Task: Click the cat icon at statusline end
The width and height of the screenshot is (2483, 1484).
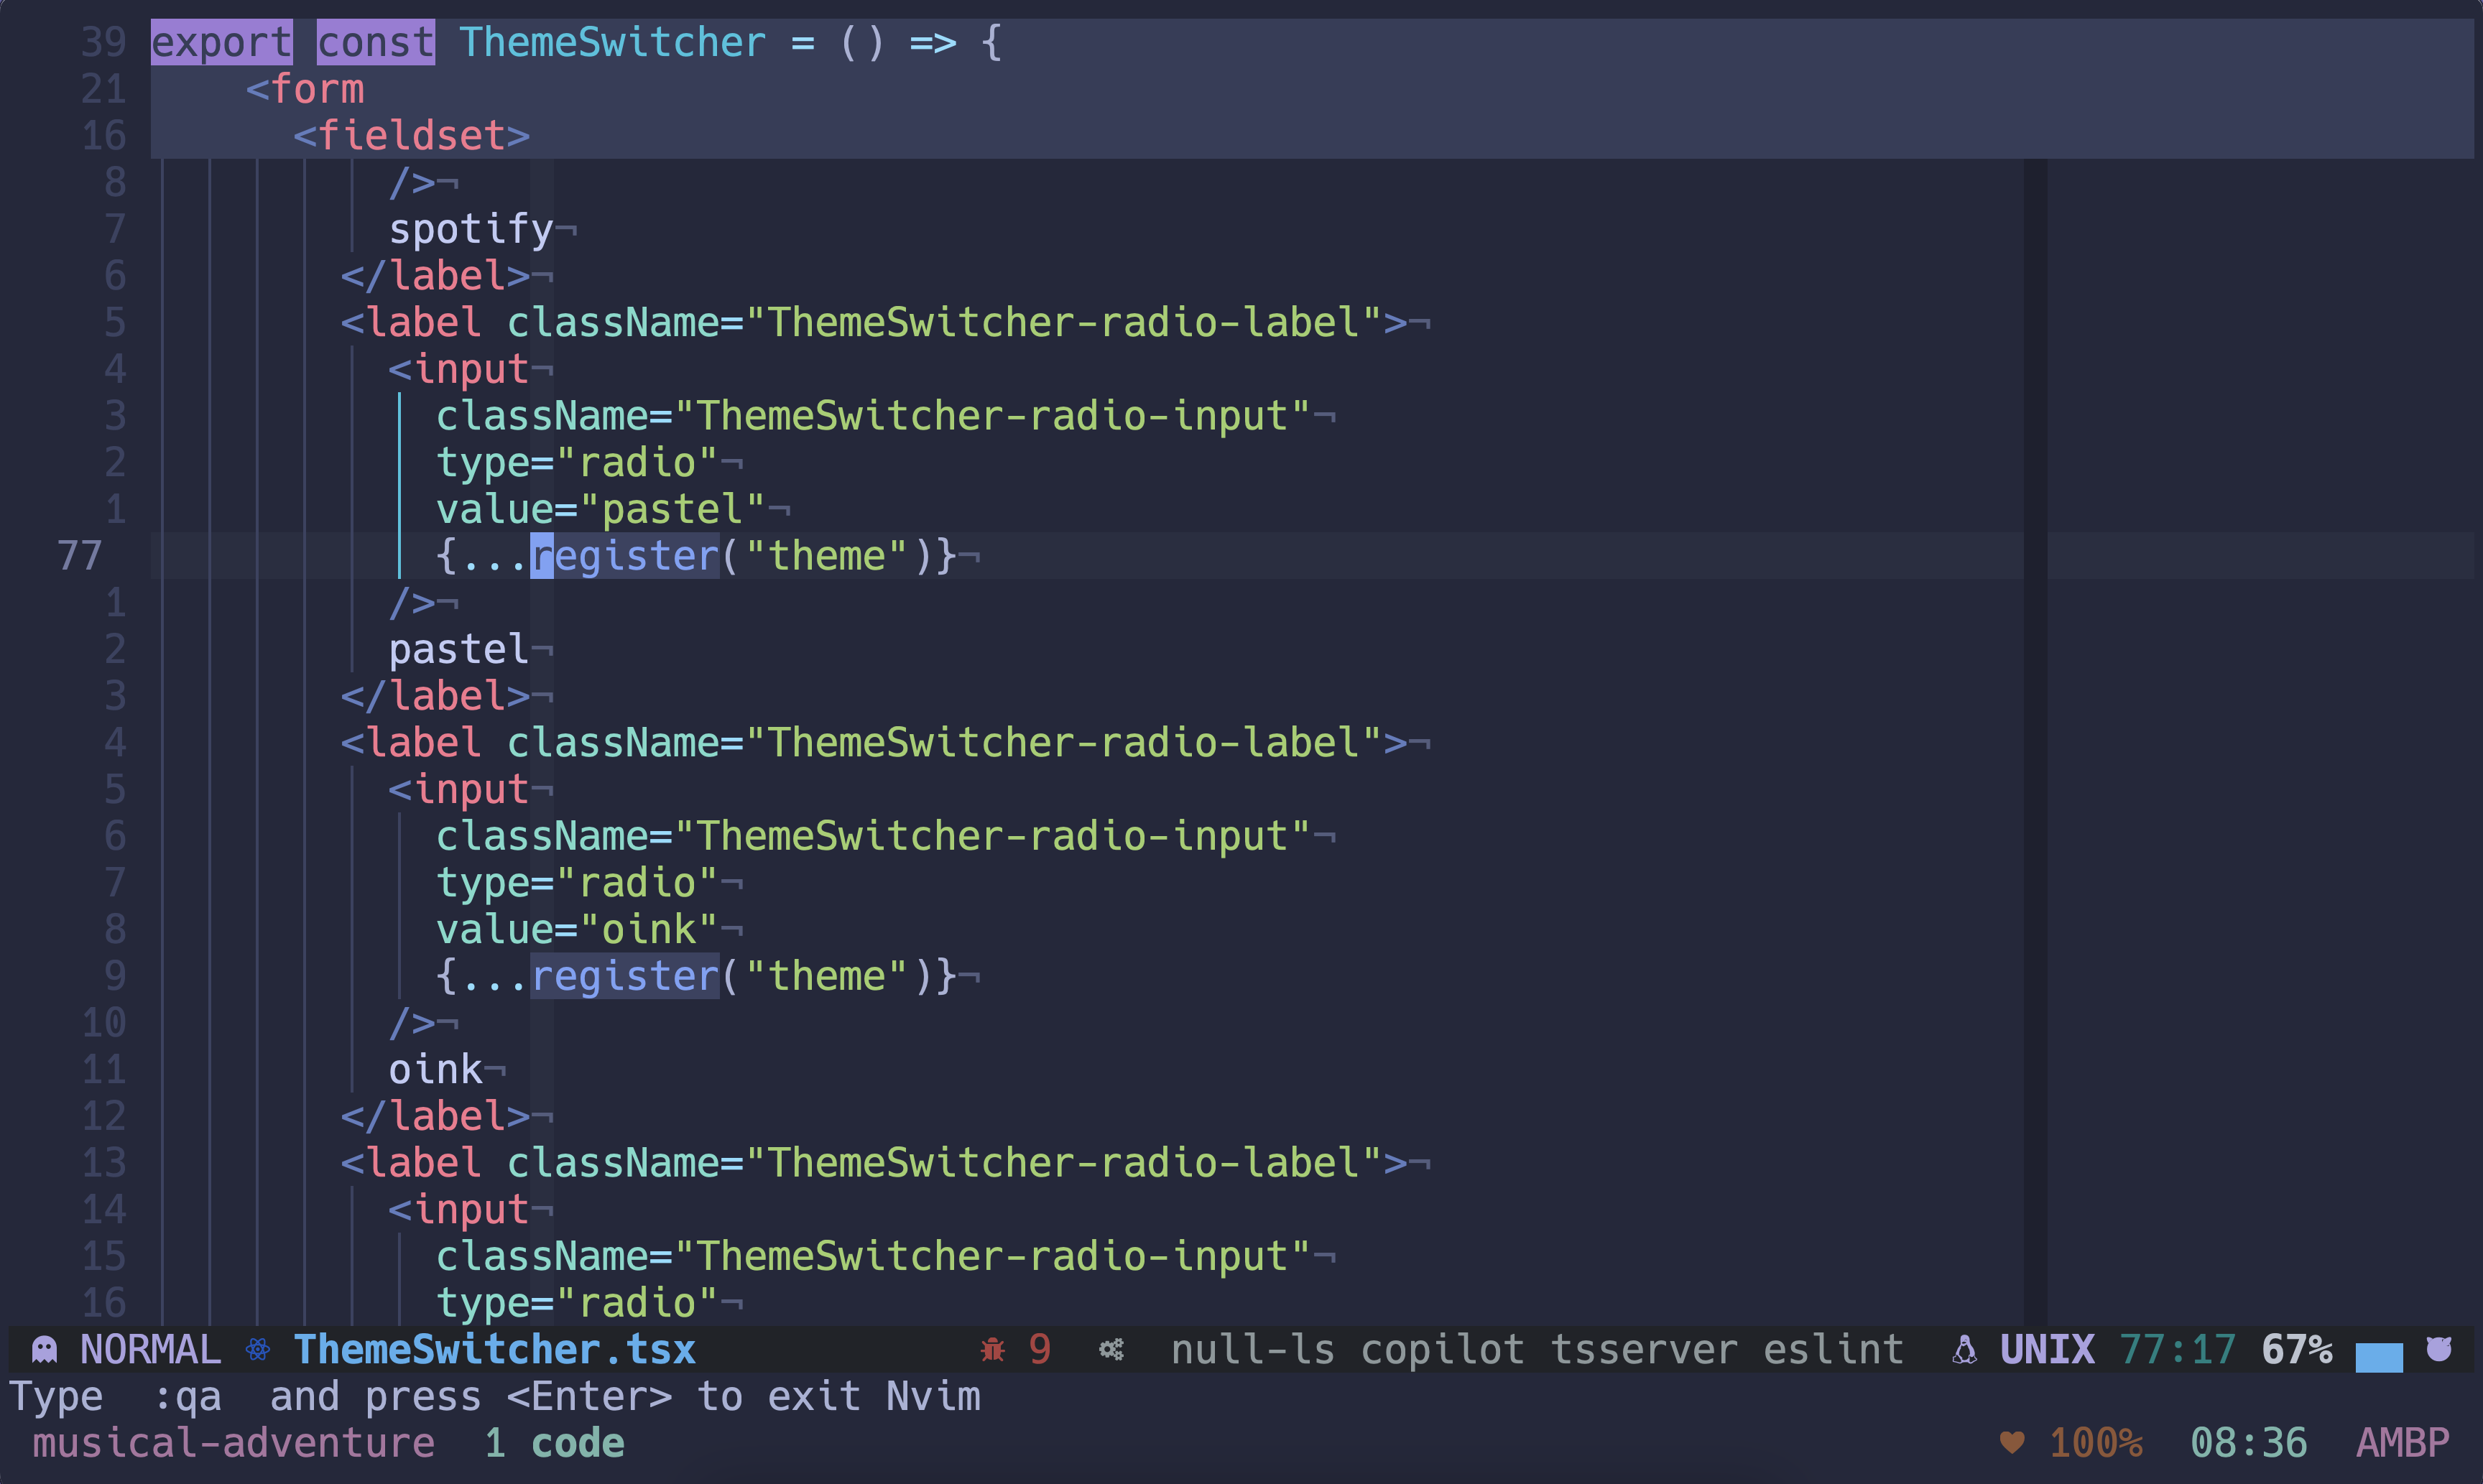Action: coord(2439,1349)
